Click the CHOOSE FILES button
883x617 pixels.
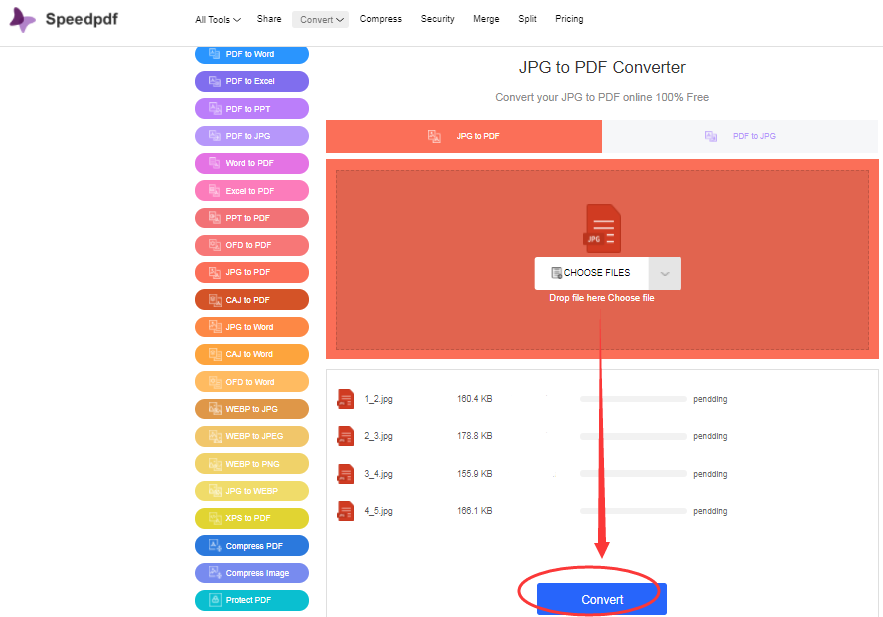click(x=591, y=274)
